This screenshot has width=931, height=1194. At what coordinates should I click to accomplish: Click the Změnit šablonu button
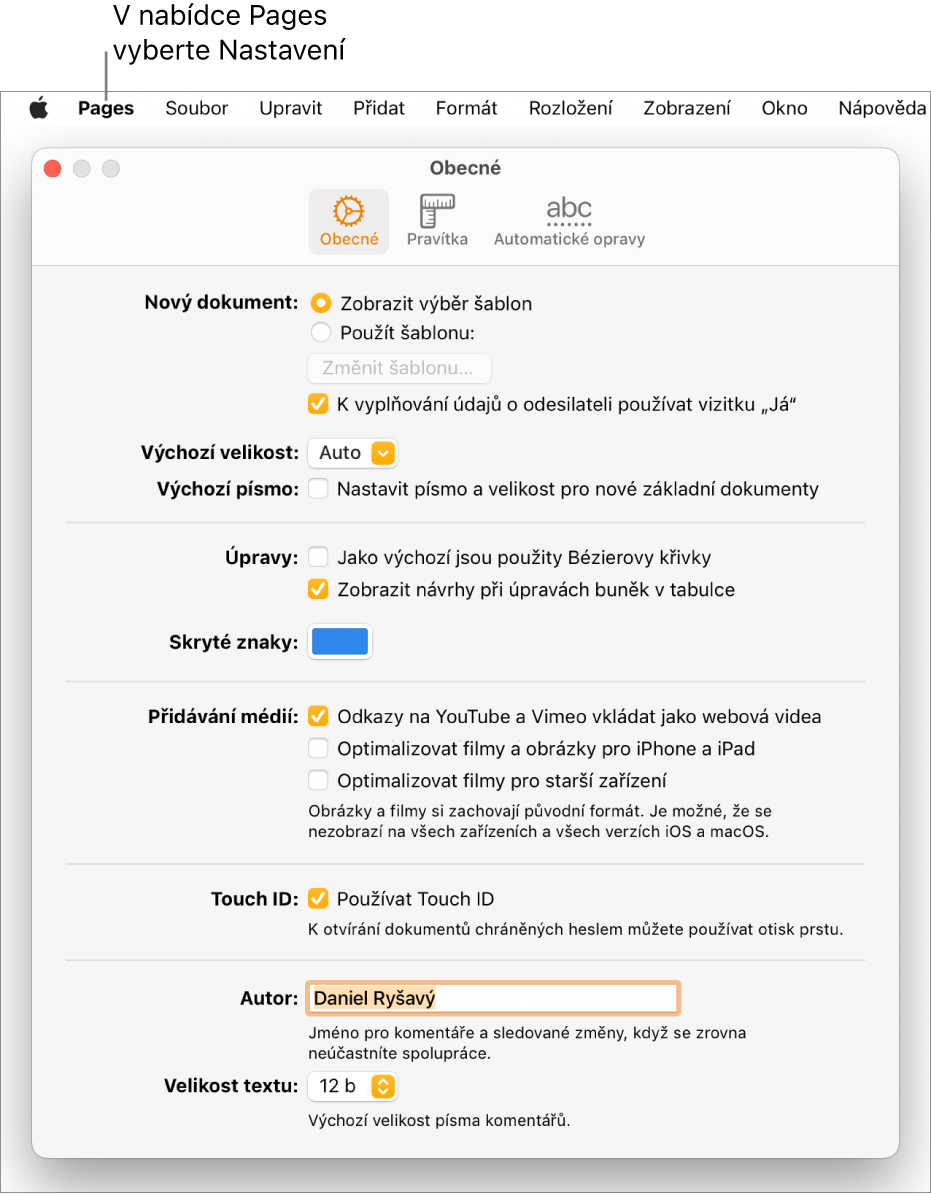(x=400, y=369)
